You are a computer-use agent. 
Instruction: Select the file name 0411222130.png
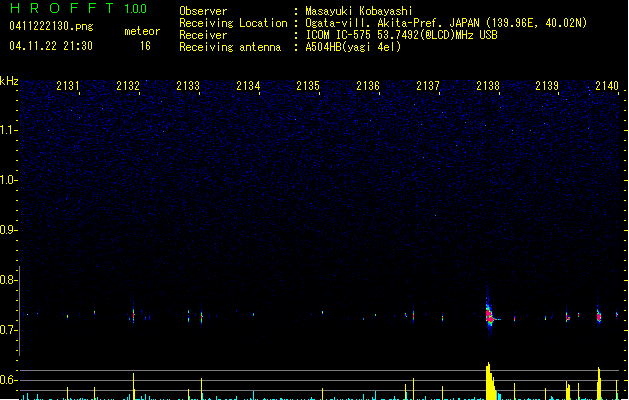click(x=51, y=26)
